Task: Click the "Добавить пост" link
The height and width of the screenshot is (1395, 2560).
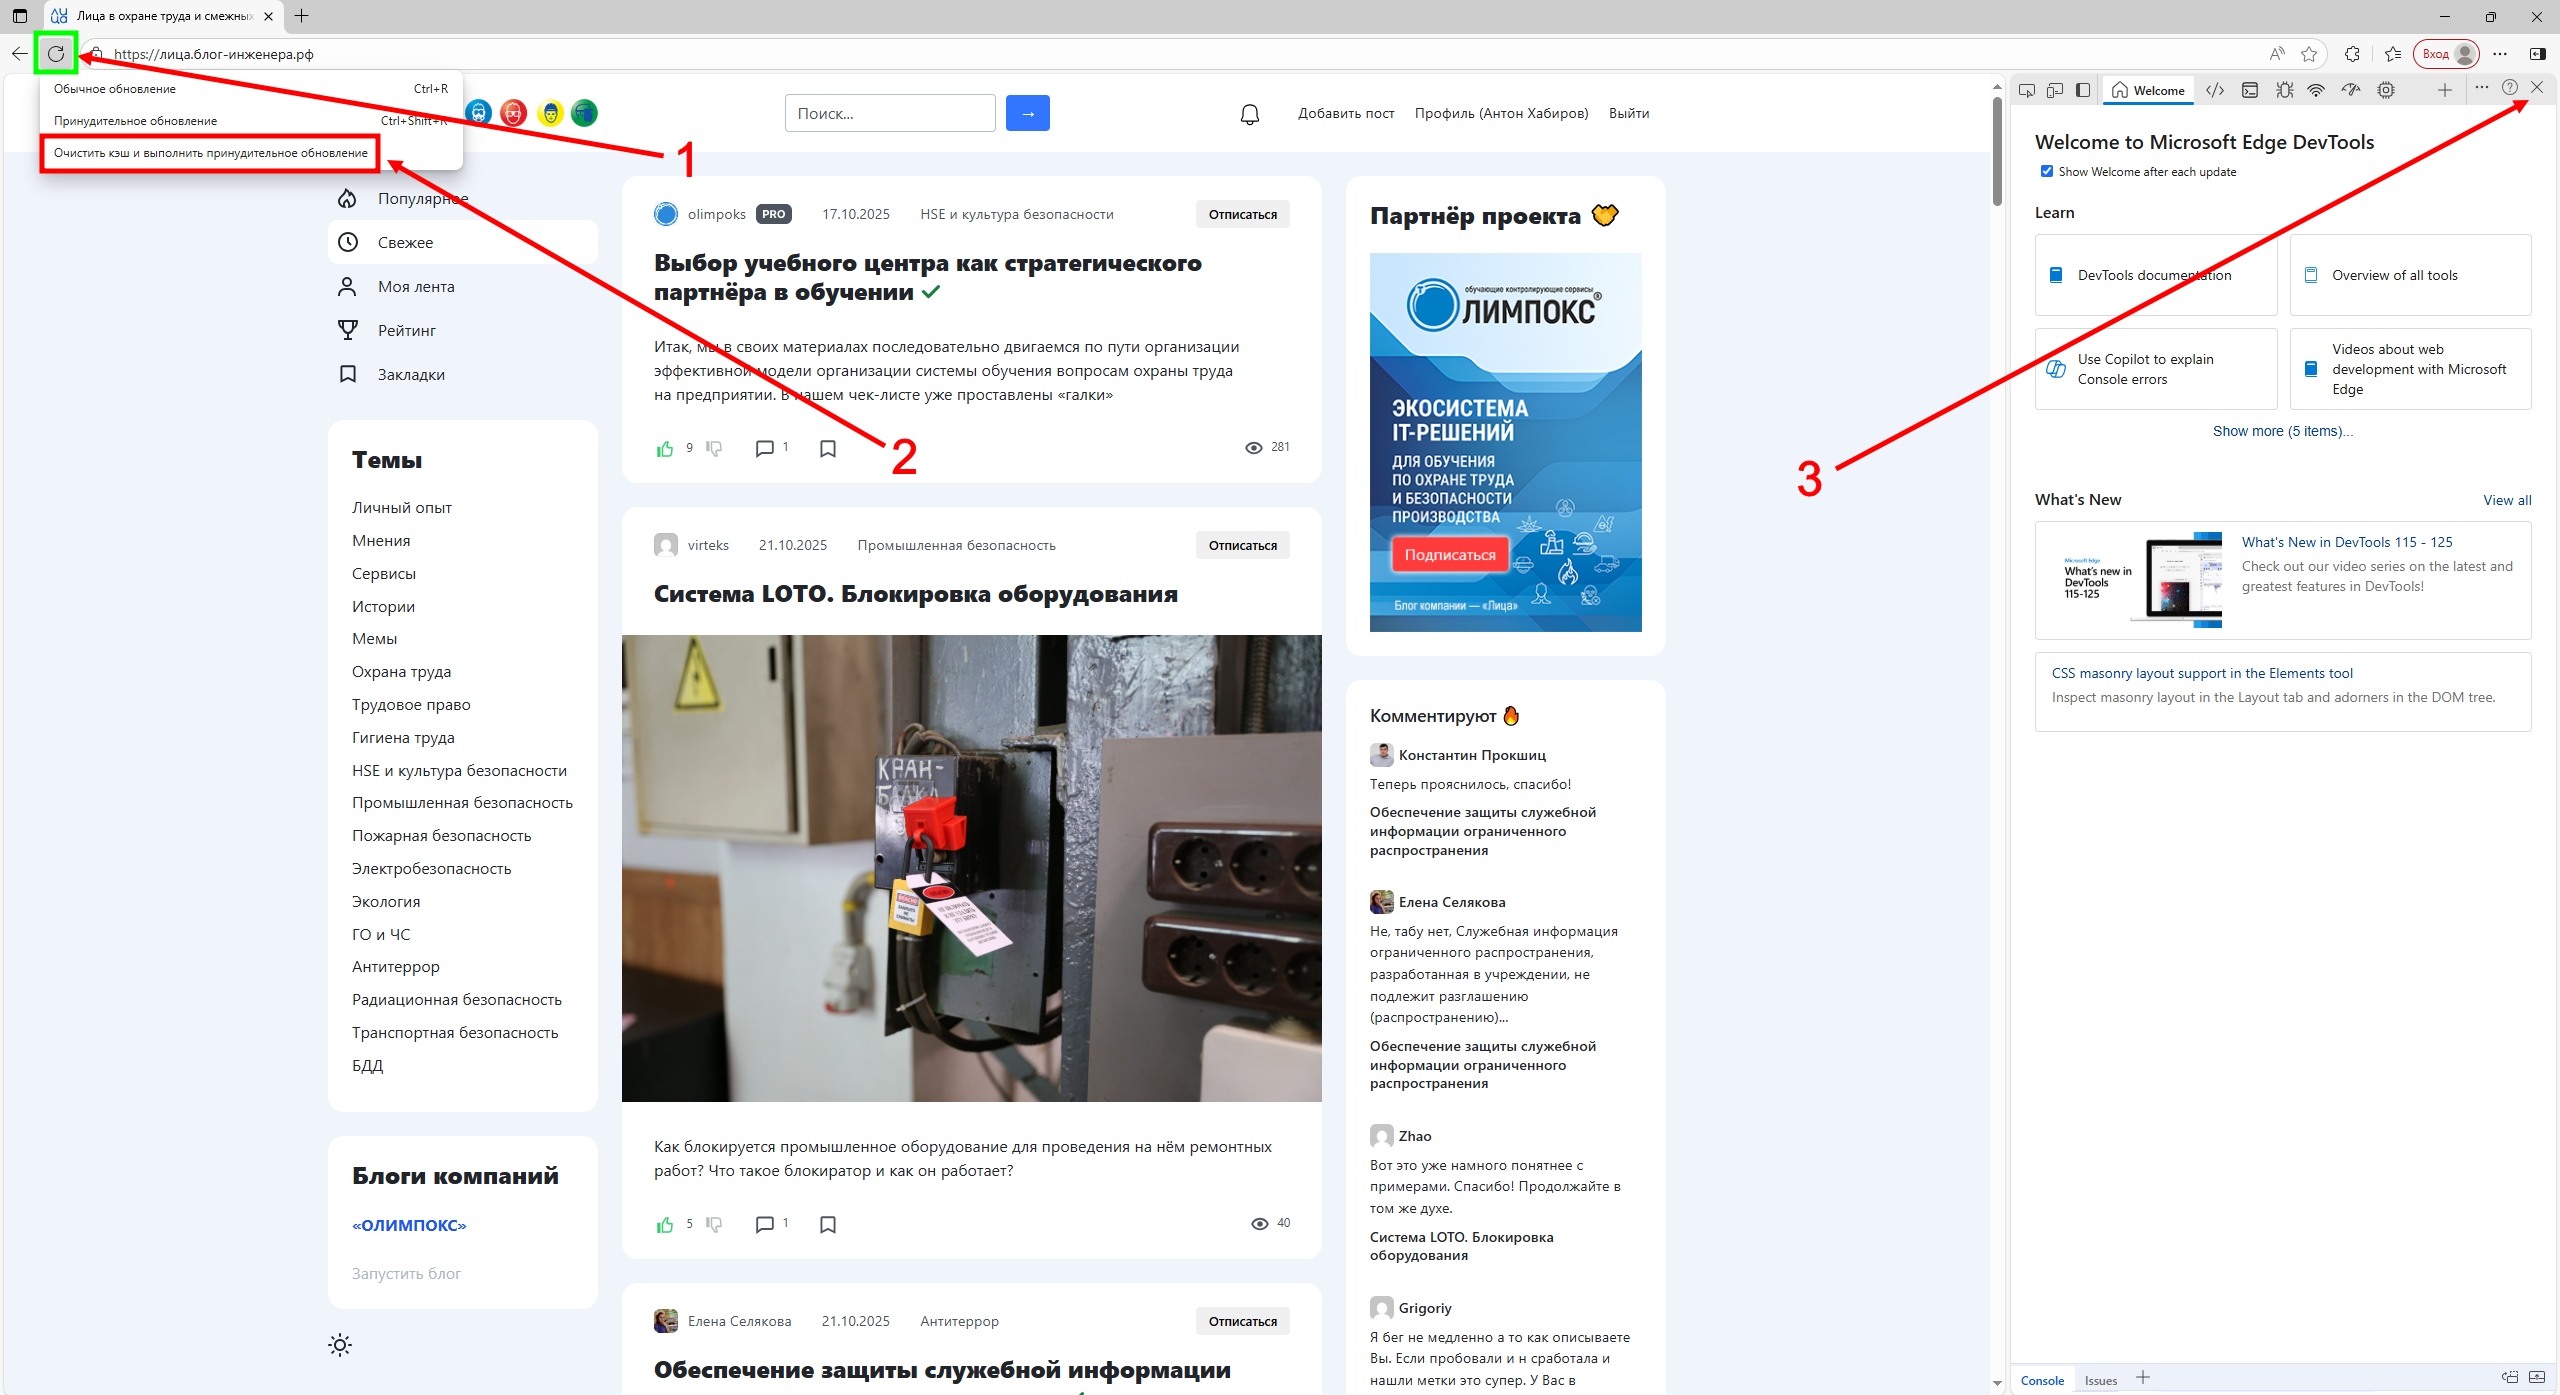Action: (1346, 114)
